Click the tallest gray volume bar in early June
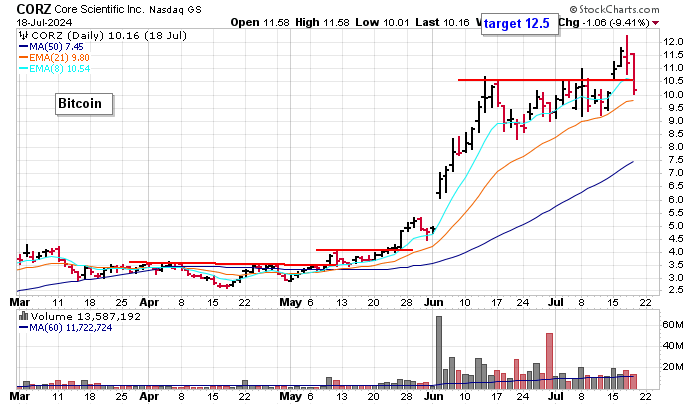The height and width of the screenshot is (405, 700). 439,352
